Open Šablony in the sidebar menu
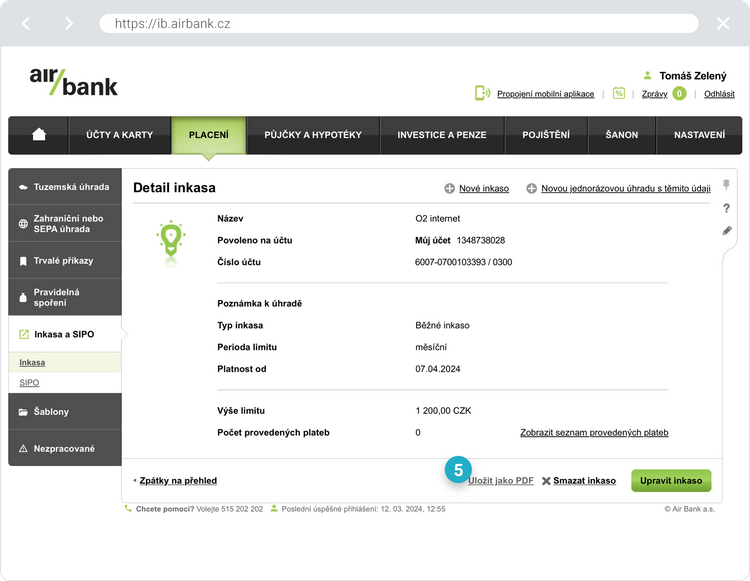 (51, 412)
